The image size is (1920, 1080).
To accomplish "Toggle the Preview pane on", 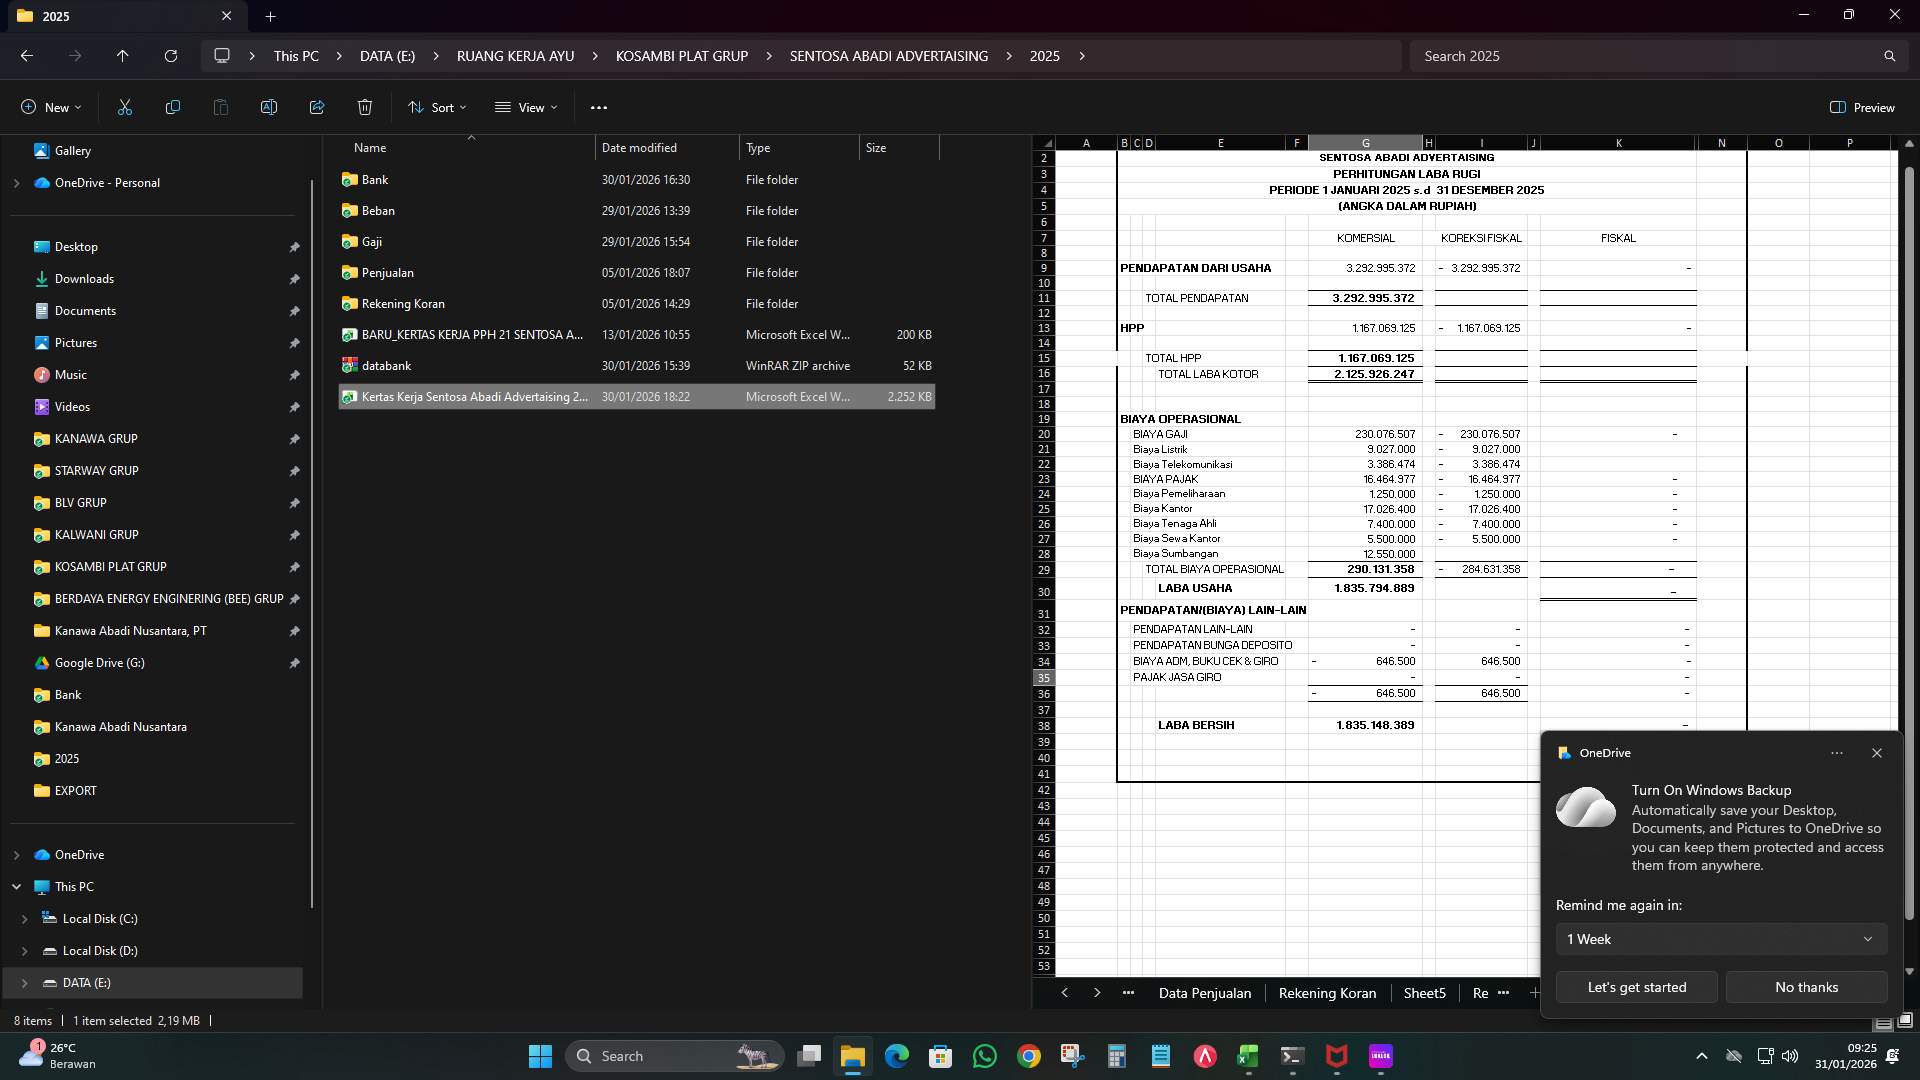I will pyautogui.click(x=1863, y=107).
